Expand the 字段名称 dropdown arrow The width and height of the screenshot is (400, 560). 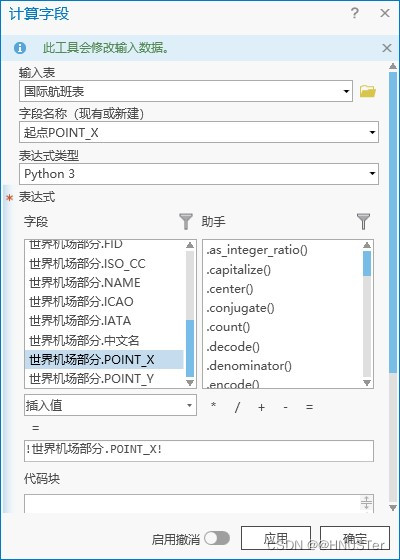(x=372, y=132)
